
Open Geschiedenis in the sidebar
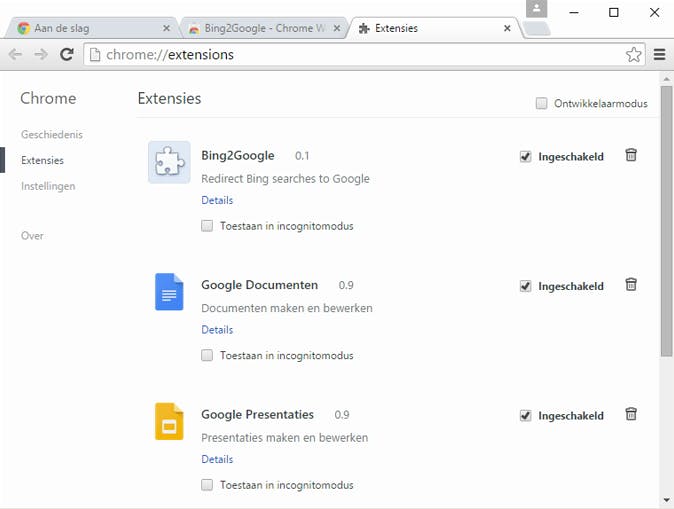tap(51, 134)
